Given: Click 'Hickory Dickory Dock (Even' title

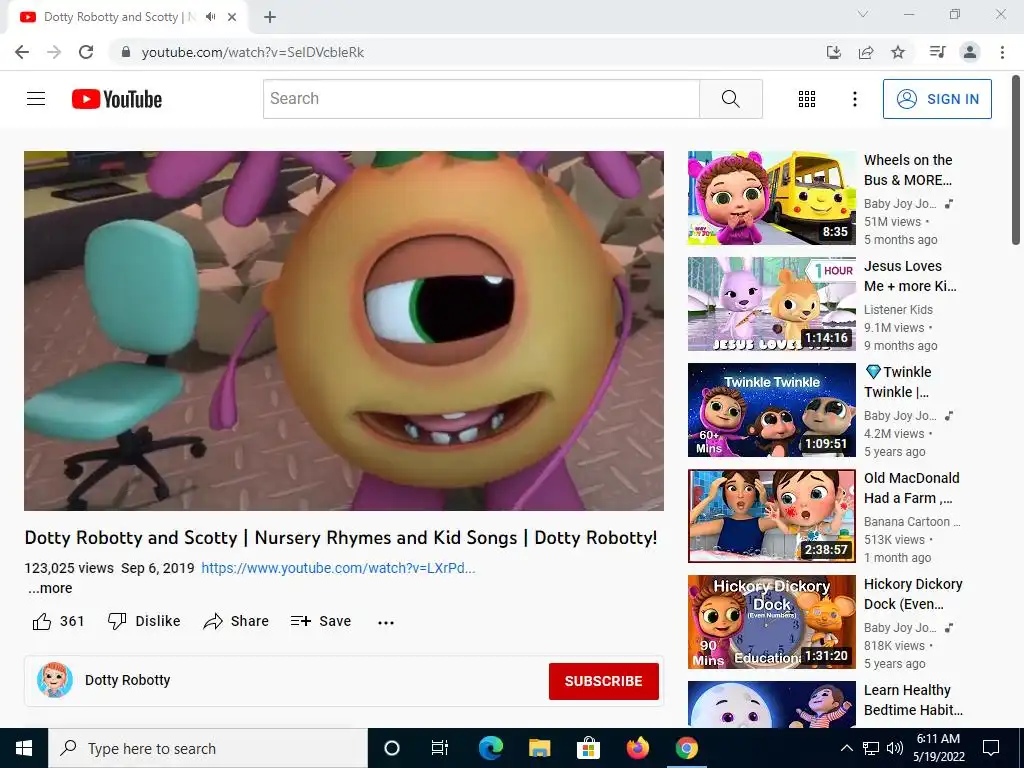Looking at the screenshot, I should click(x=913, y=594).
